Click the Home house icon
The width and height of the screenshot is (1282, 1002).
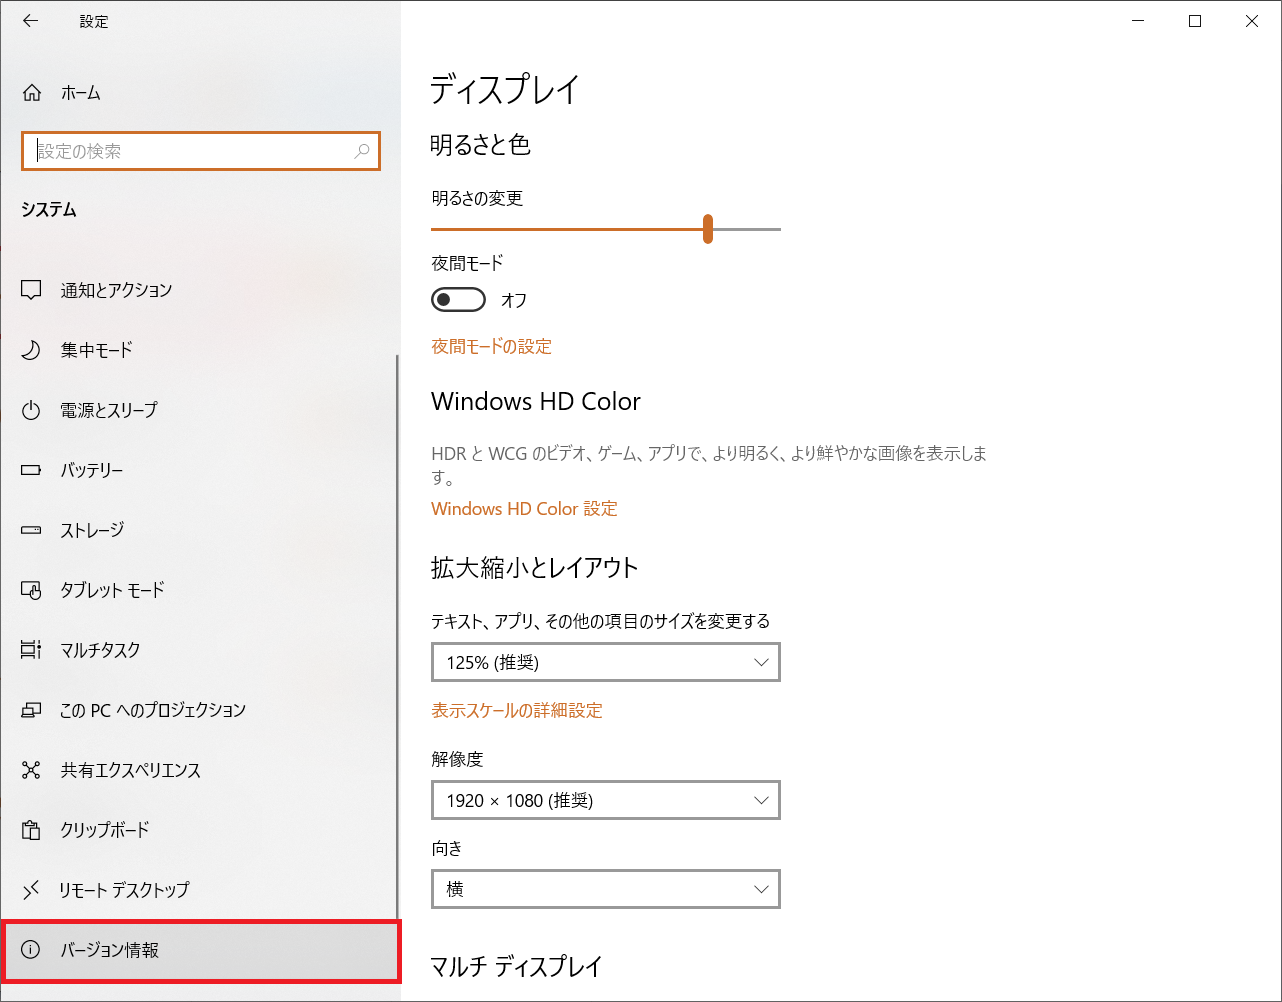tap(32, 93)
